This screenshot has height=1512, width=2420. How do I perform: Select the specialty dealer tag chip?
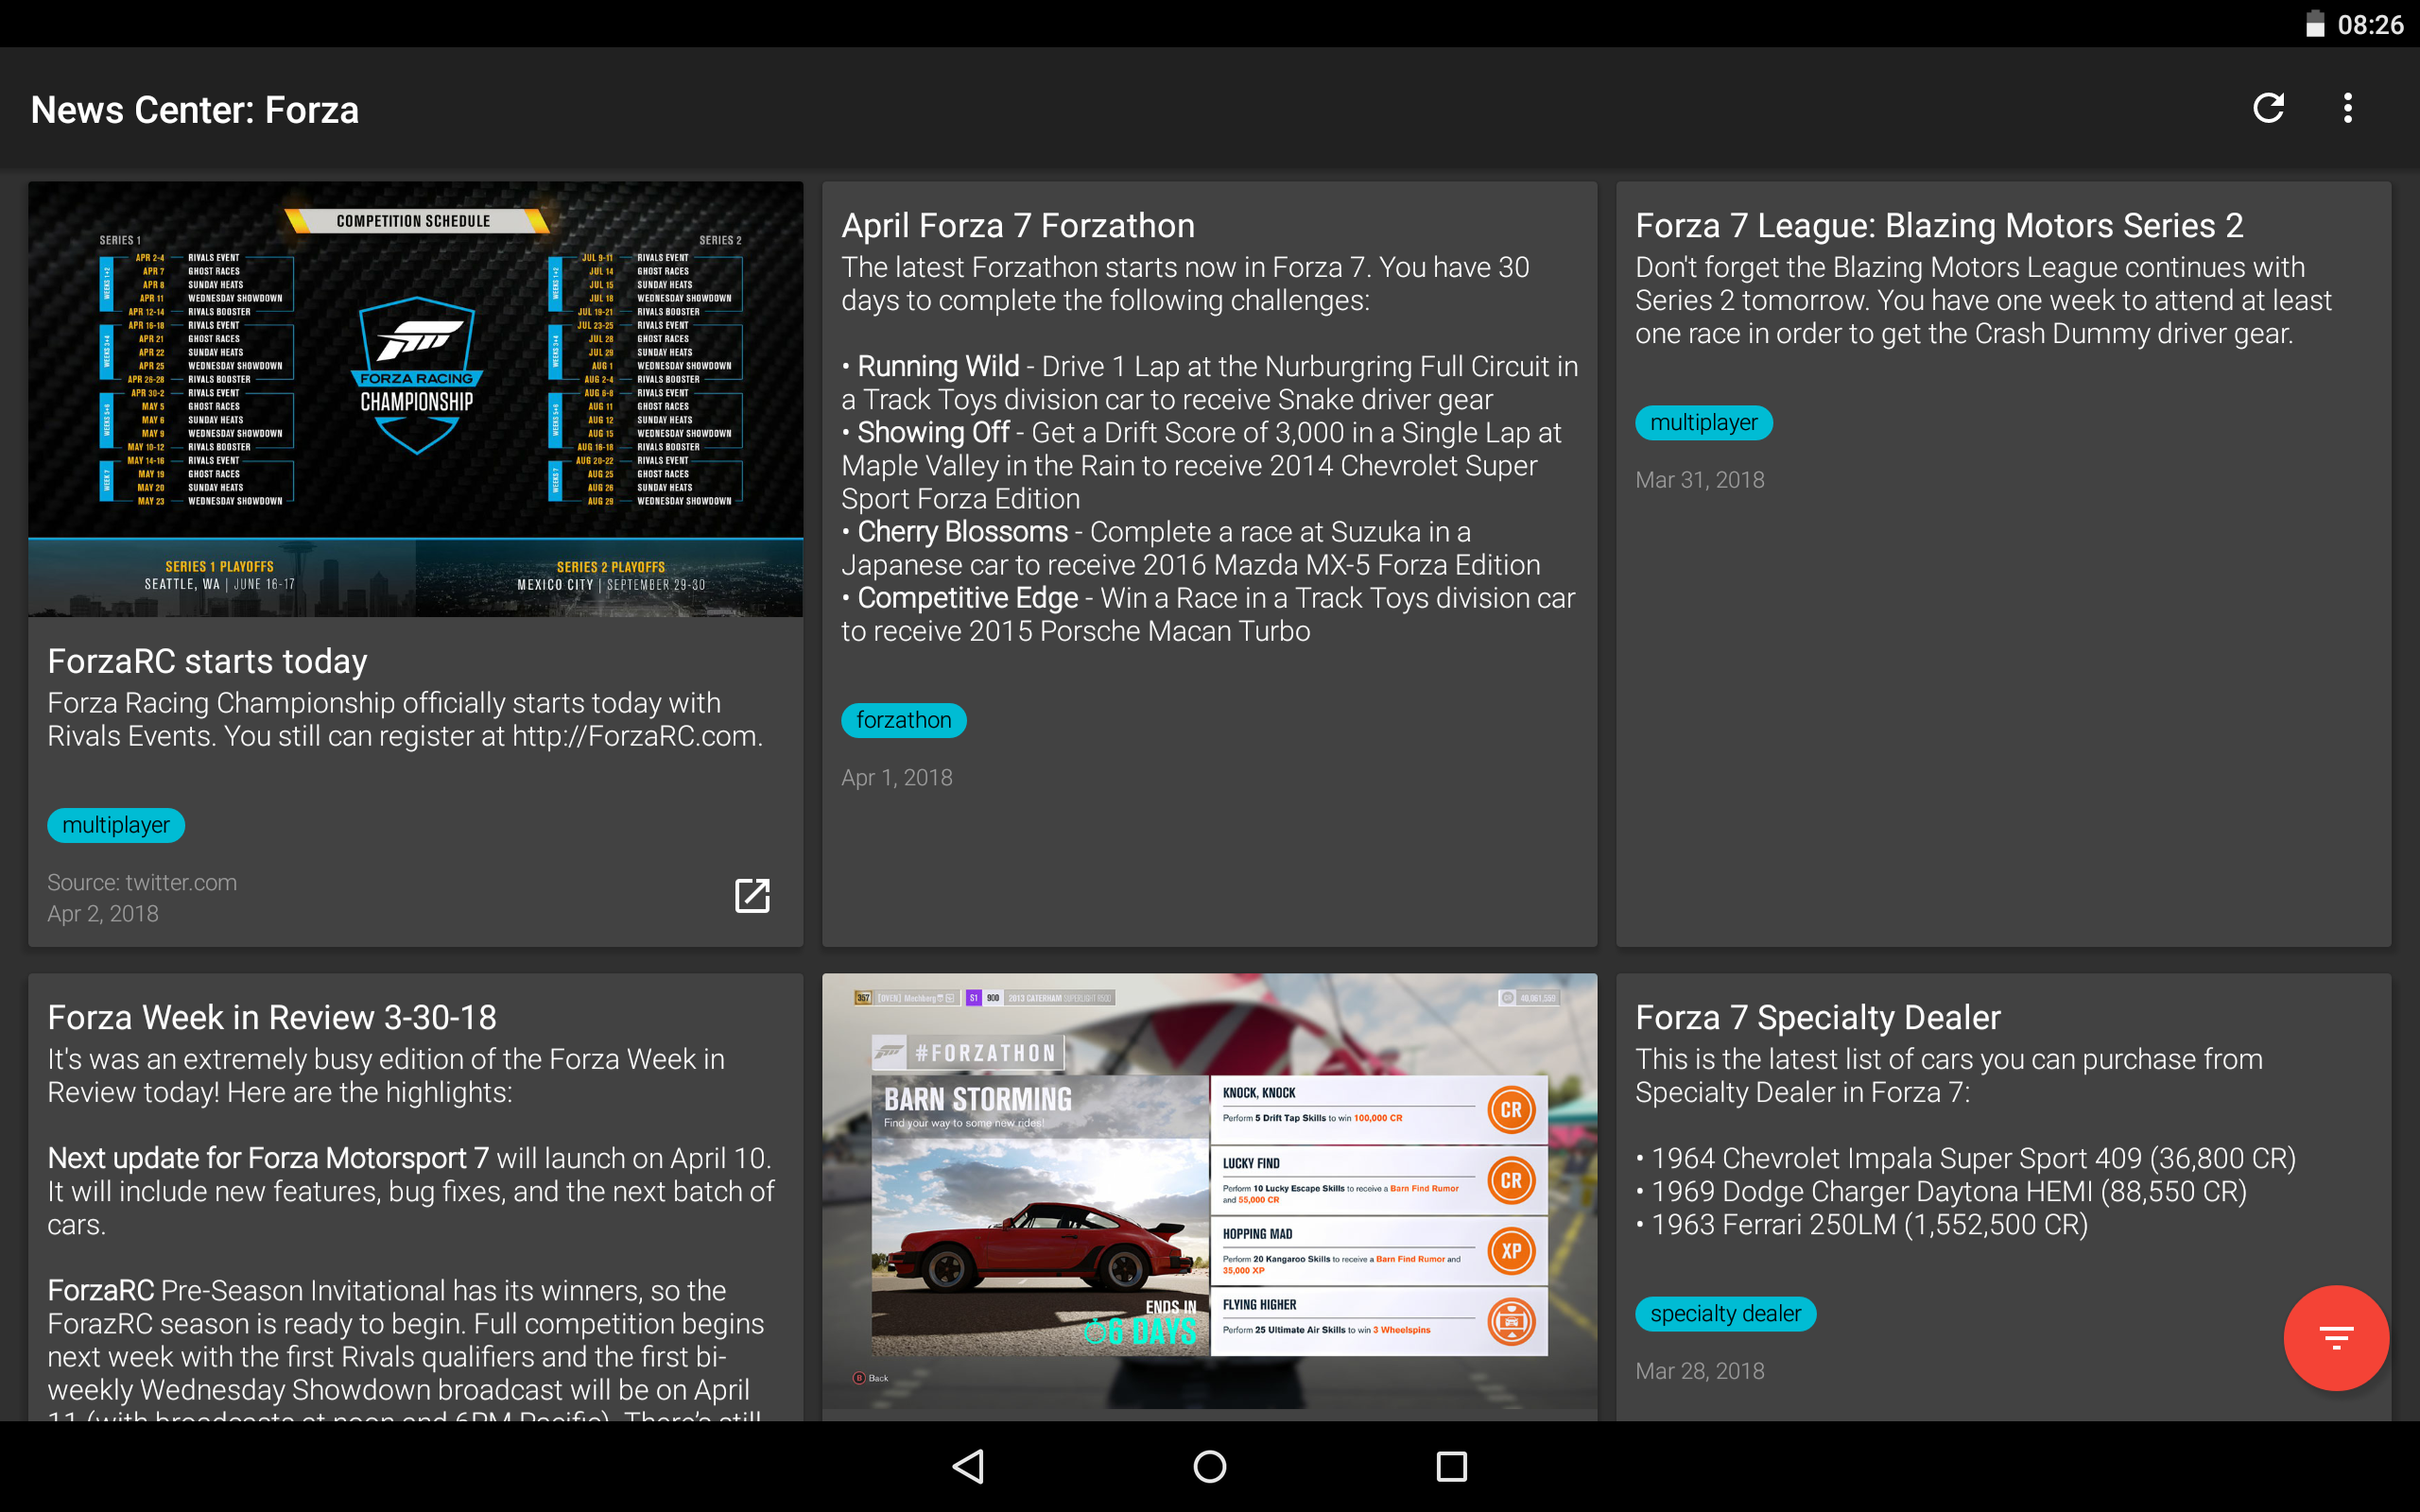pyautogui.click(x=1724, y=1313)
